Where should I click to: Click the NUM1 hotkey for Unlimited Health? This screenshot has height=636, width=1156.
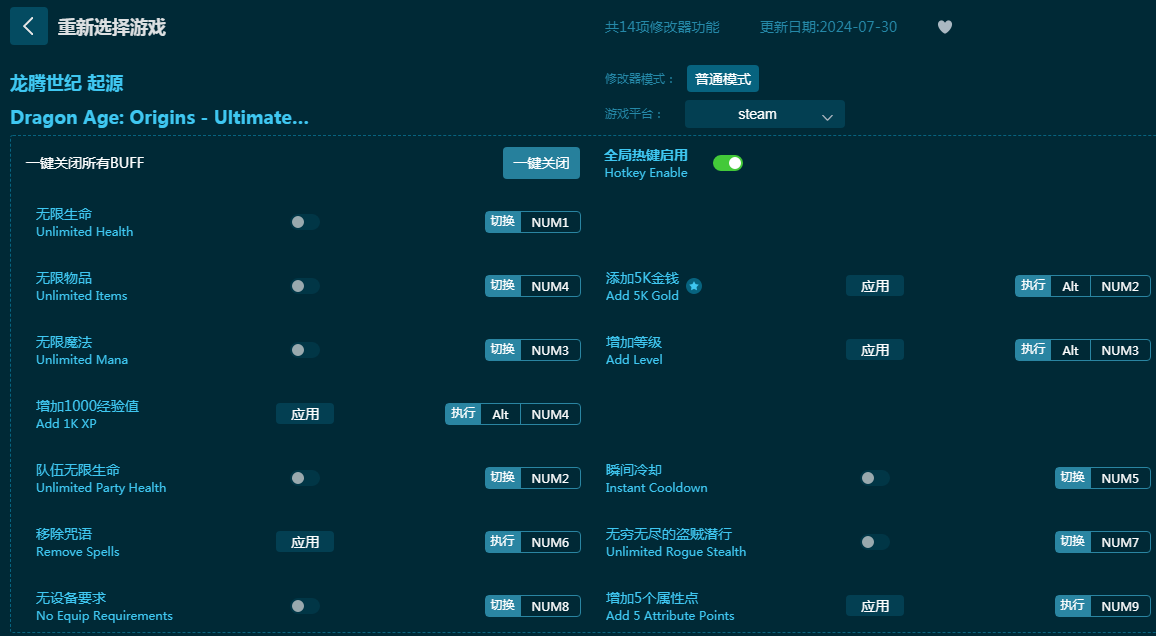(532, 222)
